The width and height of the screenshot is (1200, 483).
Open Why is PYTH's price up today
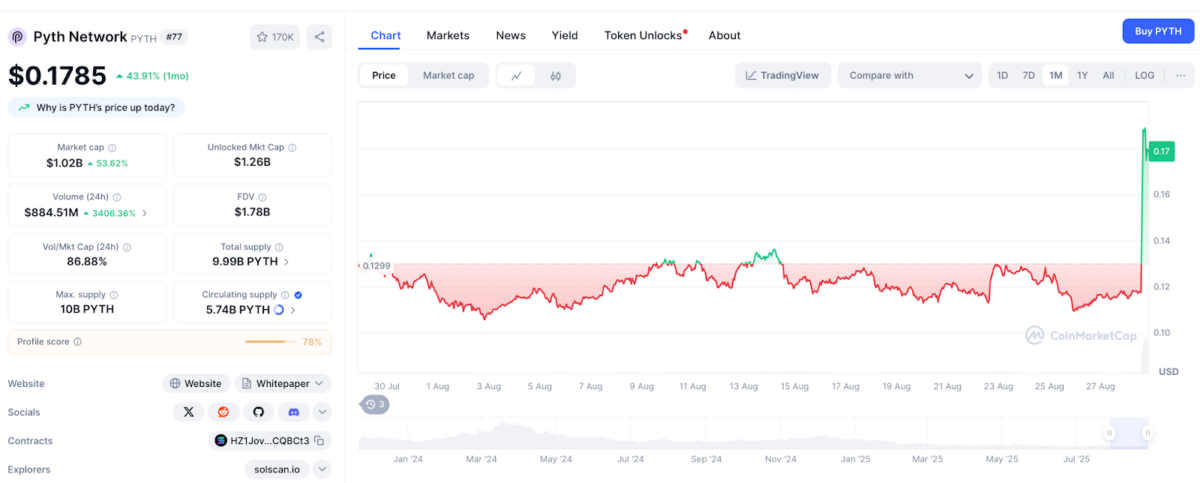click(97, 107)
